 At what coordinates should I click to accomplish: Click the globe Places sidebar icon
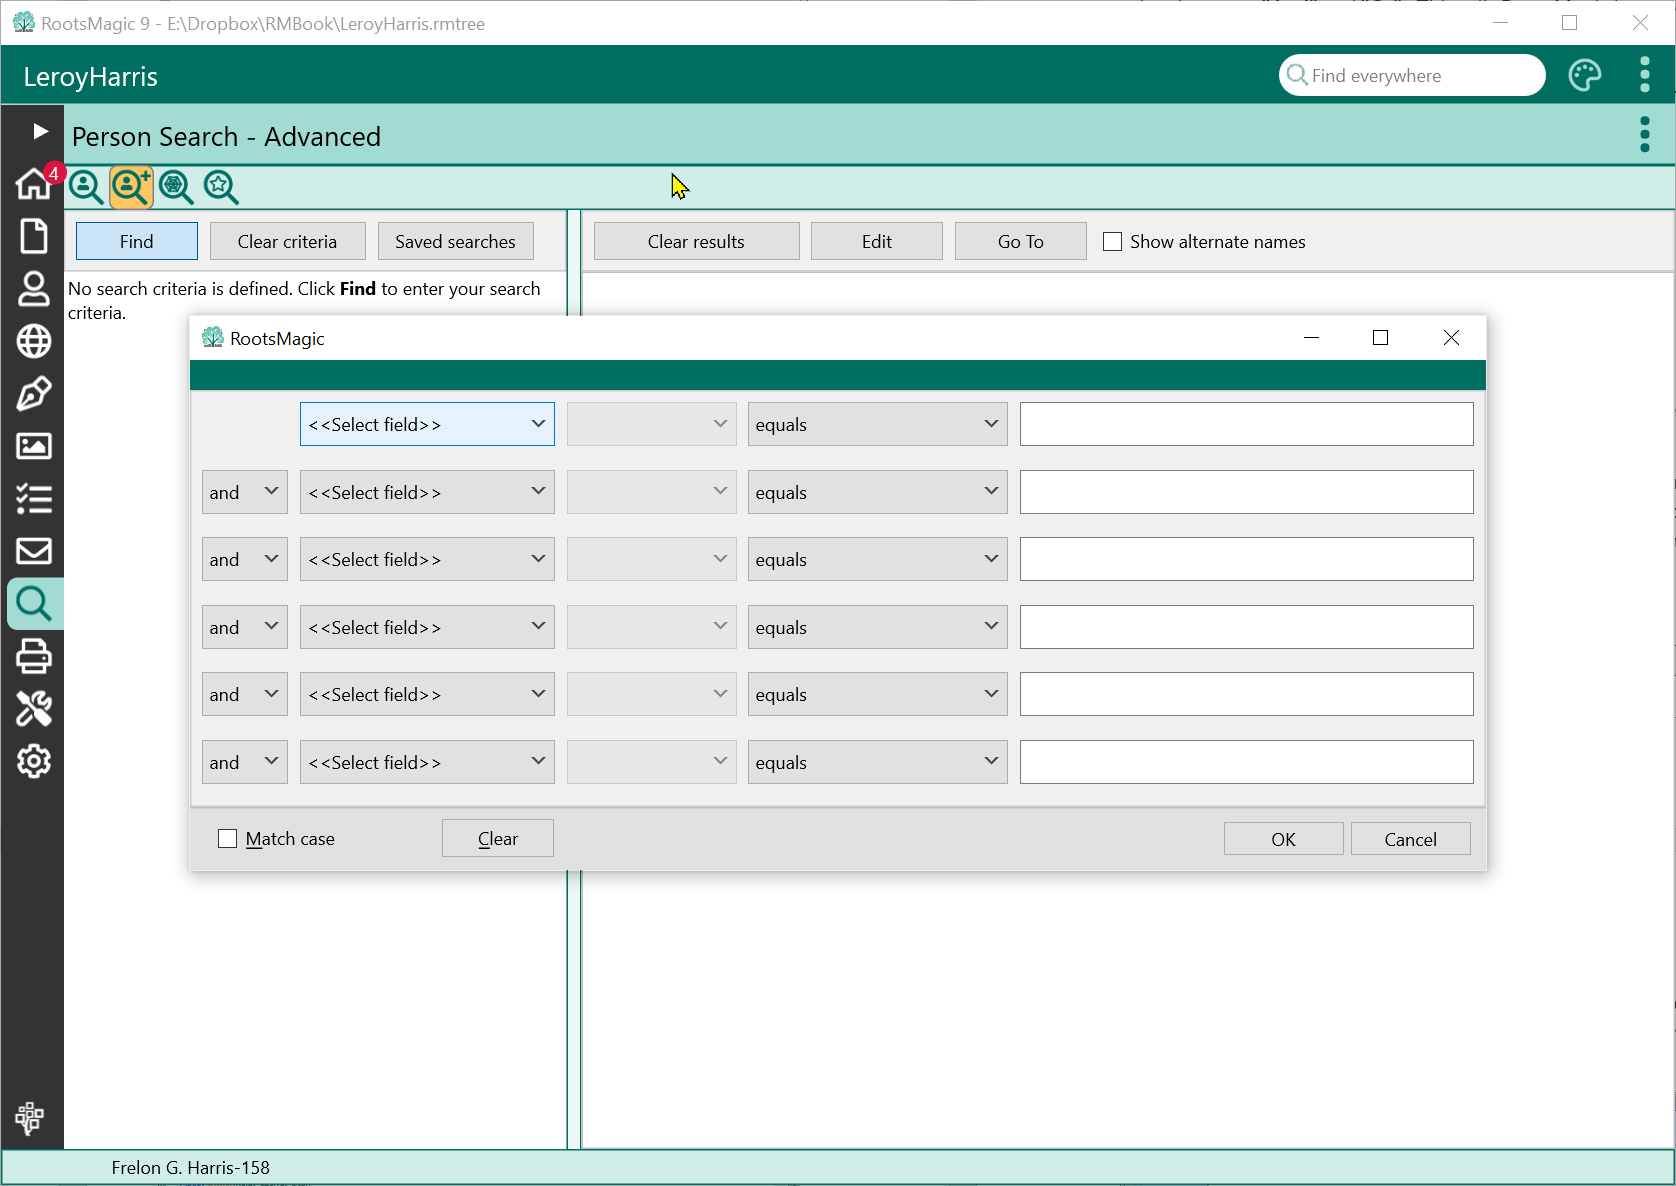tap(33, 341)
